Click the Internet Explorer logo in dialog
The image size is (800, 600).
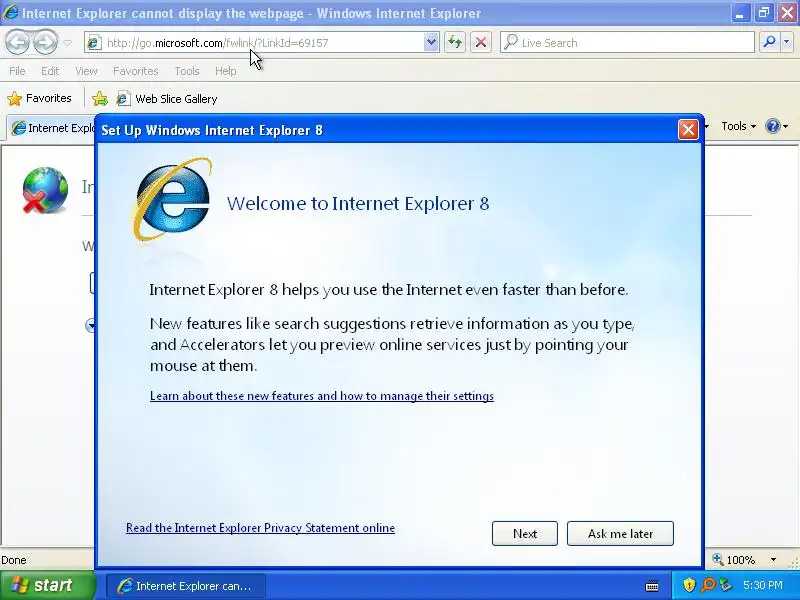coord(173,199)
